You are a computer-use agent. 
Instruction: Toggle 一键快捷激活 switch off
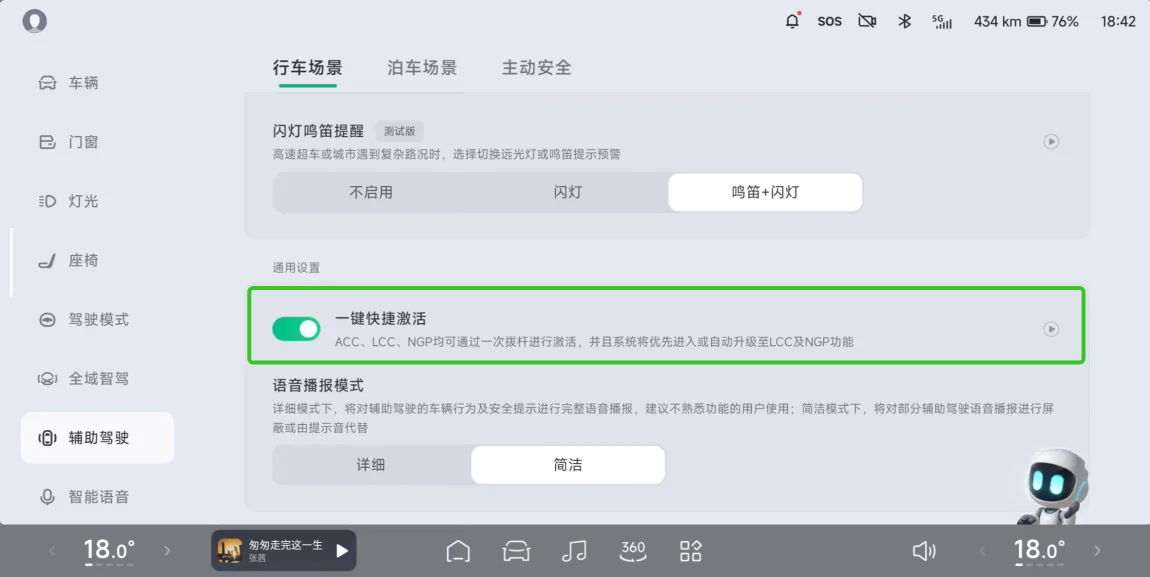[296, 329]
